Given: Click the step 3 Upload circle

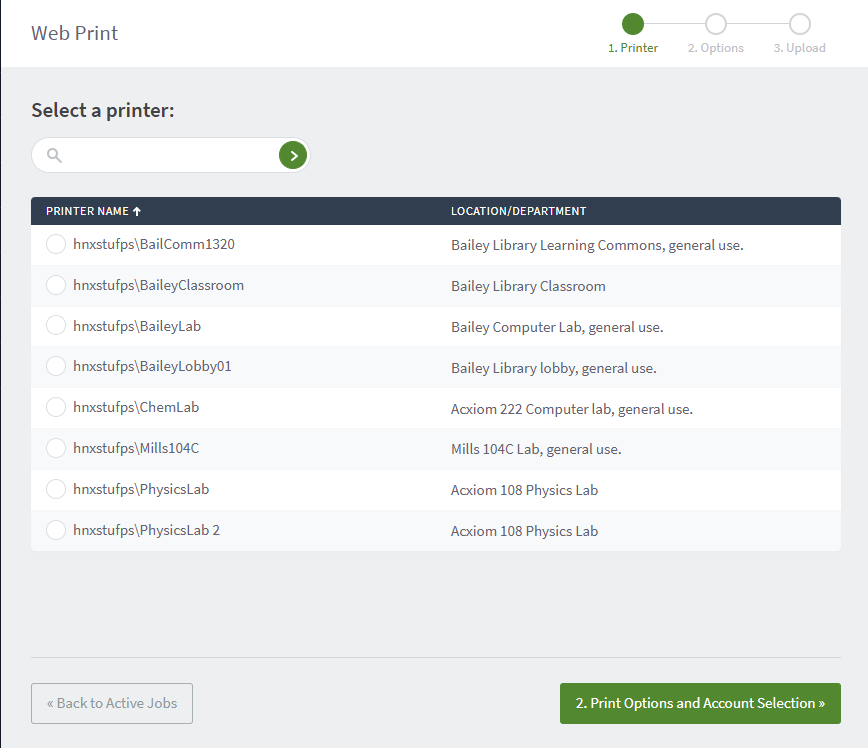Looking at the screenshot, I should pos(799,24).
